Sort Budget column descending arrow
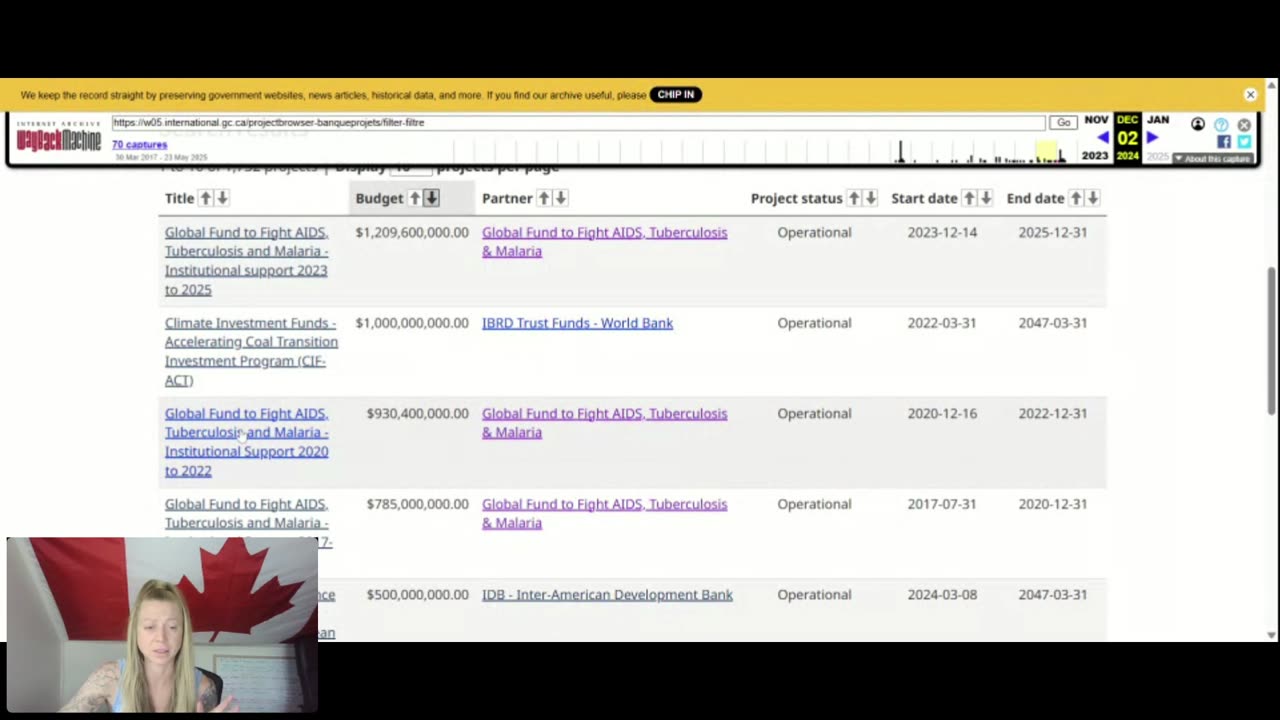Viewport: 1280px width, 720px height. tap(431, 198)
